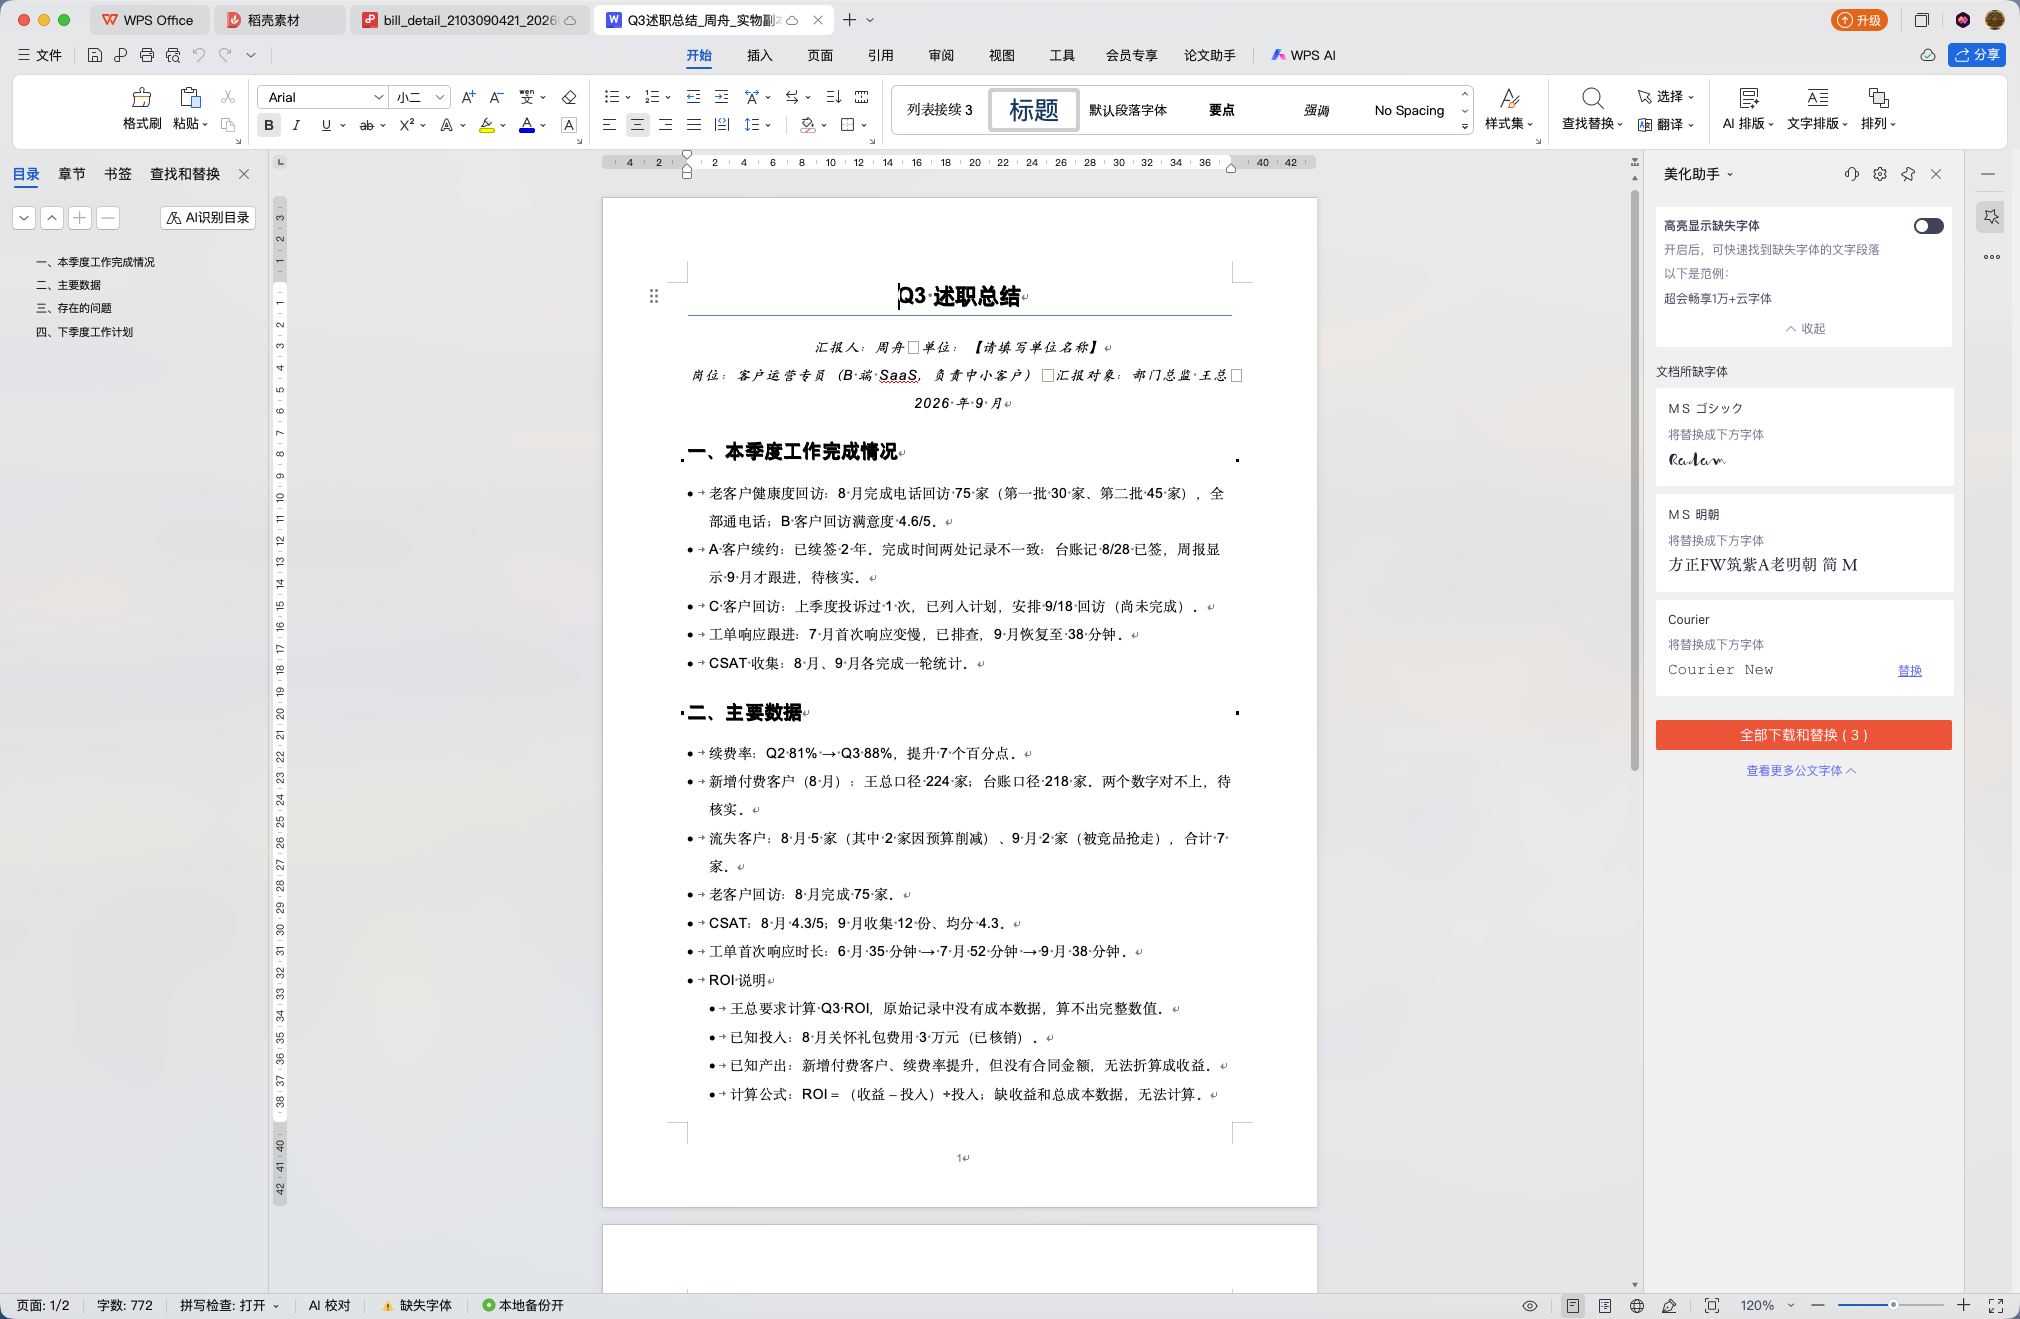Click the 文字排版 text layout icon
Viewport: 2020px width, 1319px height.
tap(1818, 98)
